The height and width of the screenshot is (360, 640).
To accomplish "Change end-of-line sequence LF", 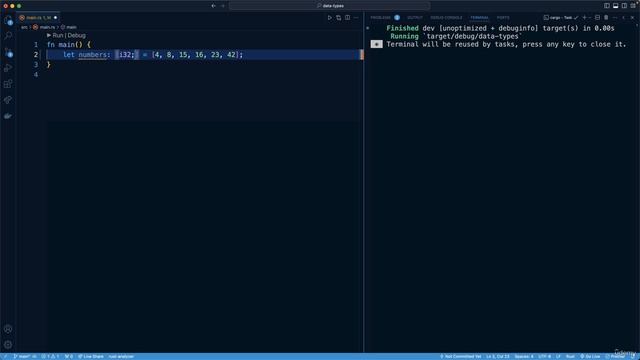I will point(558,356).
